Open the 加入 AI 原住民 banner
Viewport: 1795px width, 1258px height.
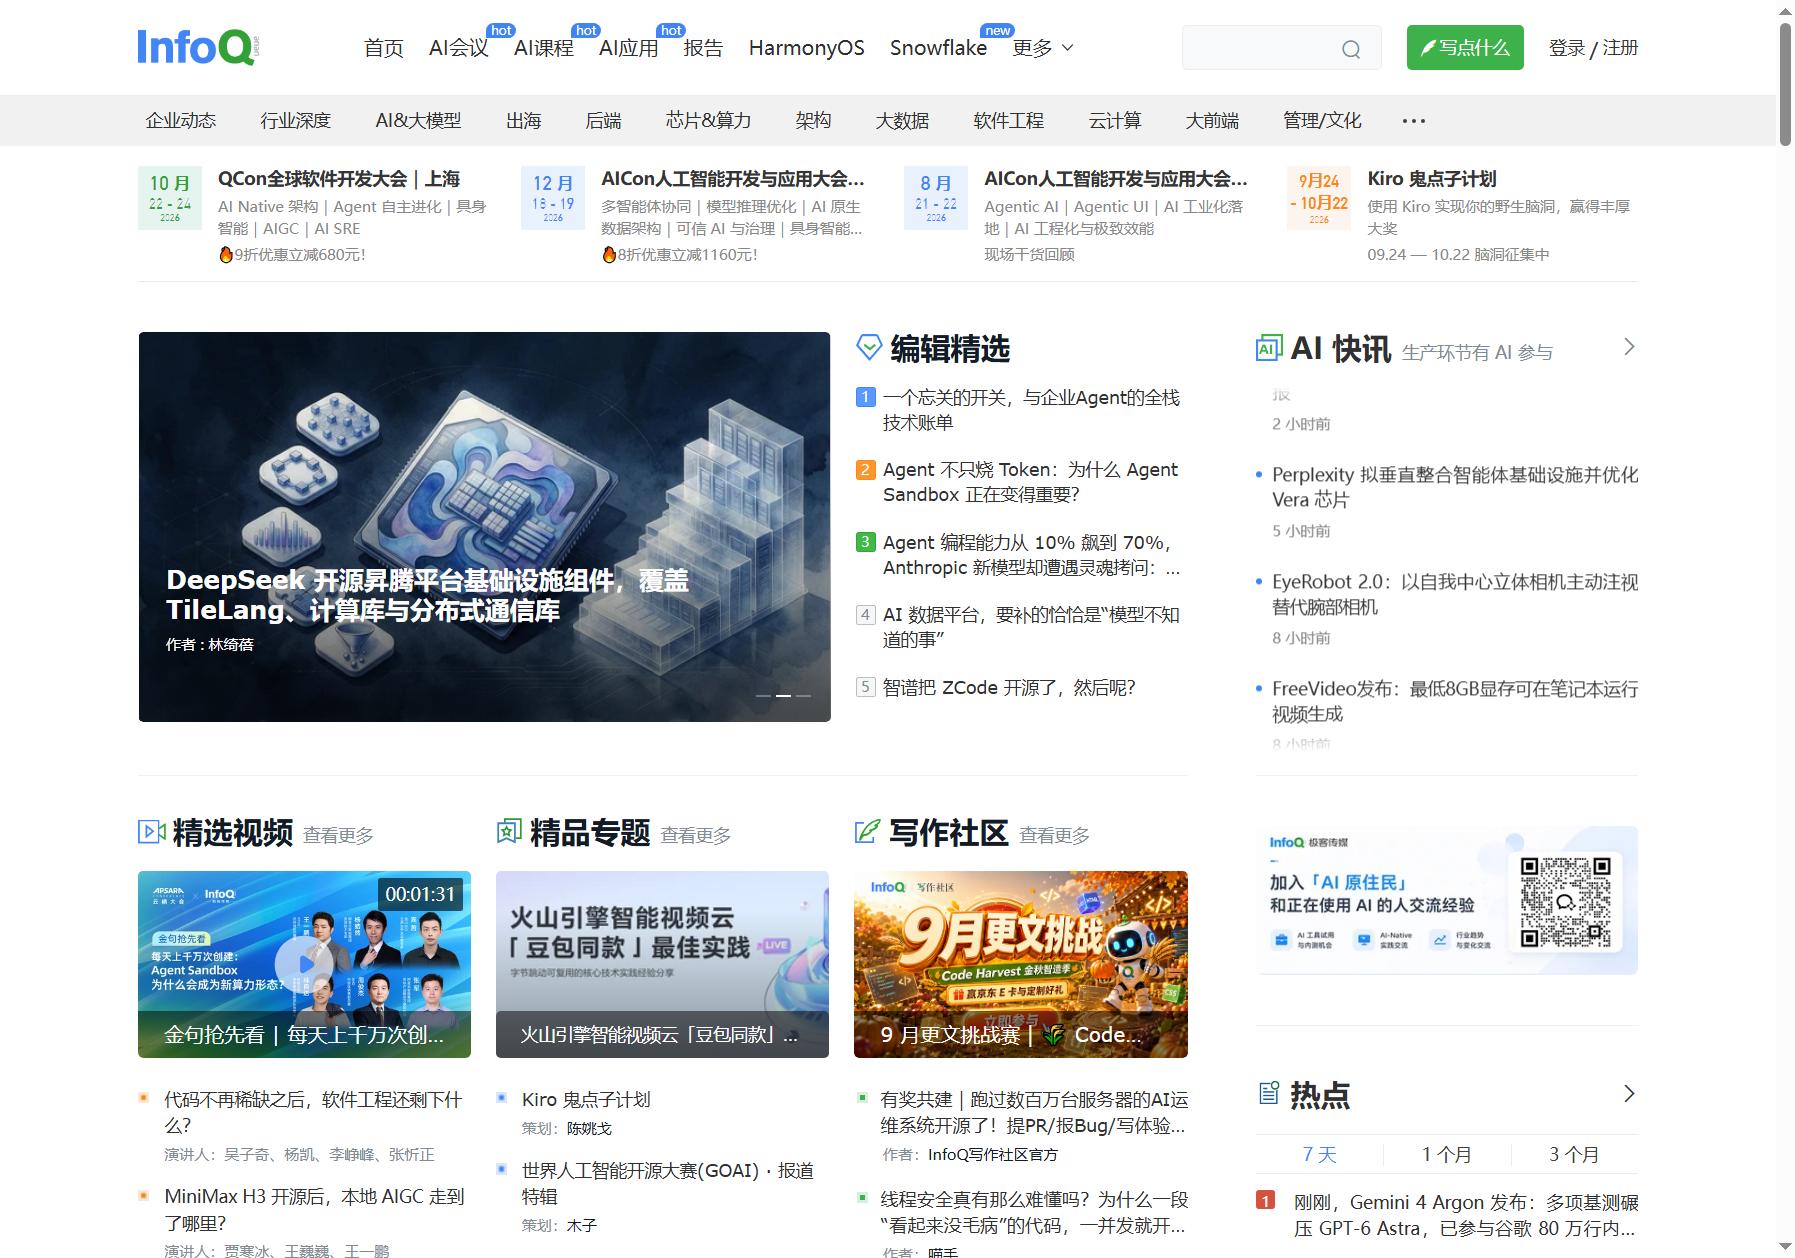click(x=1447, y=900)
